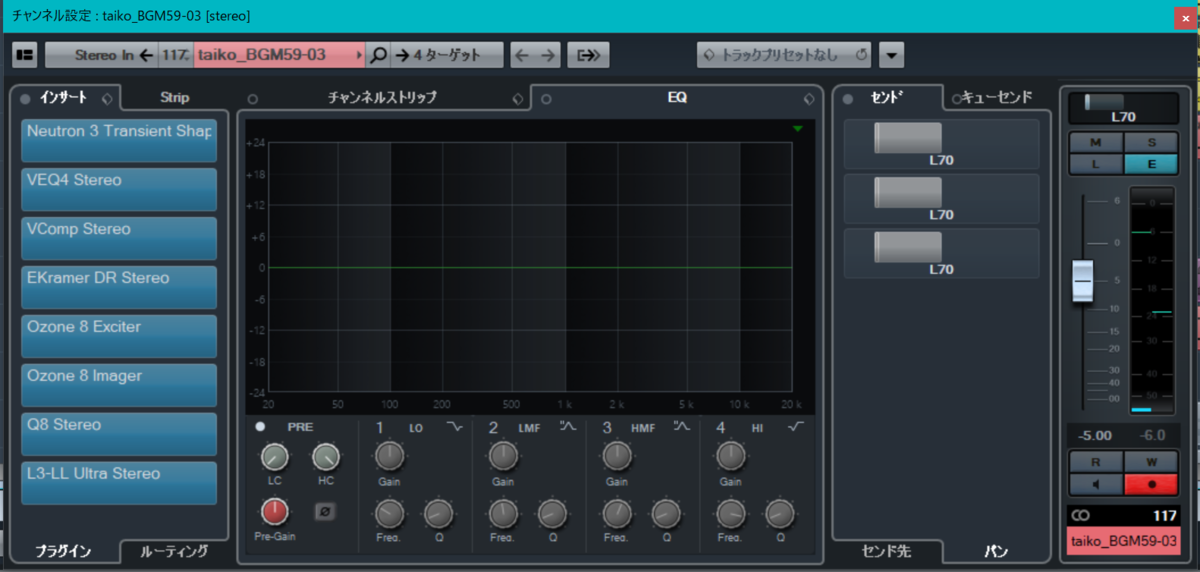Open the channel search magnifier icon
This screenshot has width=1200, height=572.
377,55
